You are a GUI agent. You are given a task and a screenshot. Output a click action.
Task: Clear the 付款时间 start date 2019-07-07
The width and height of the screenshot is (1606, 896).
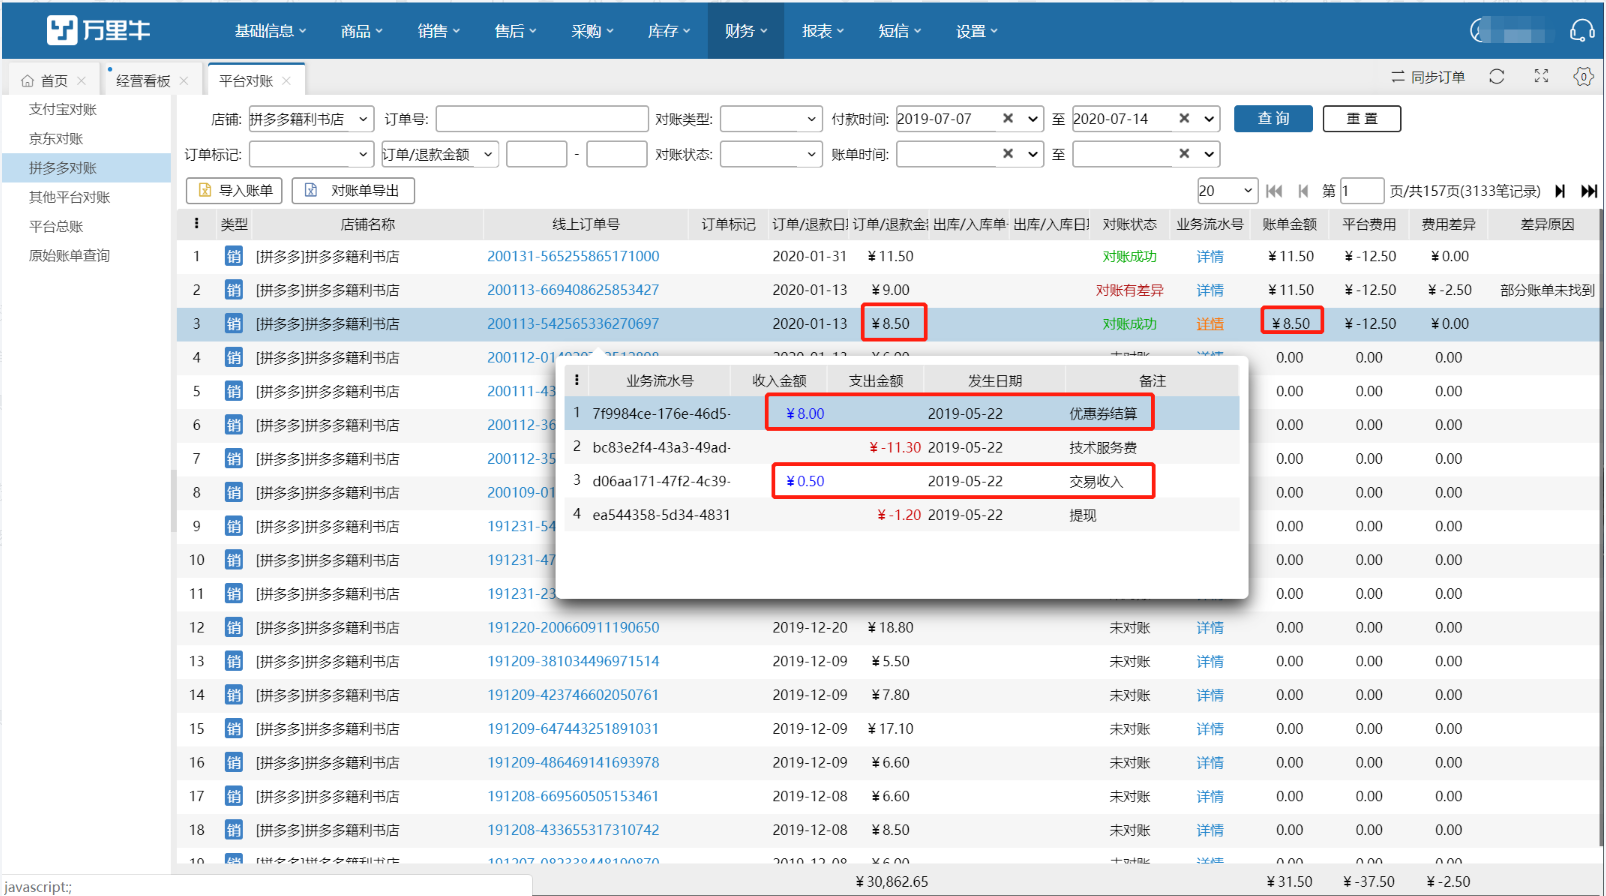[x=1008, y=119]
